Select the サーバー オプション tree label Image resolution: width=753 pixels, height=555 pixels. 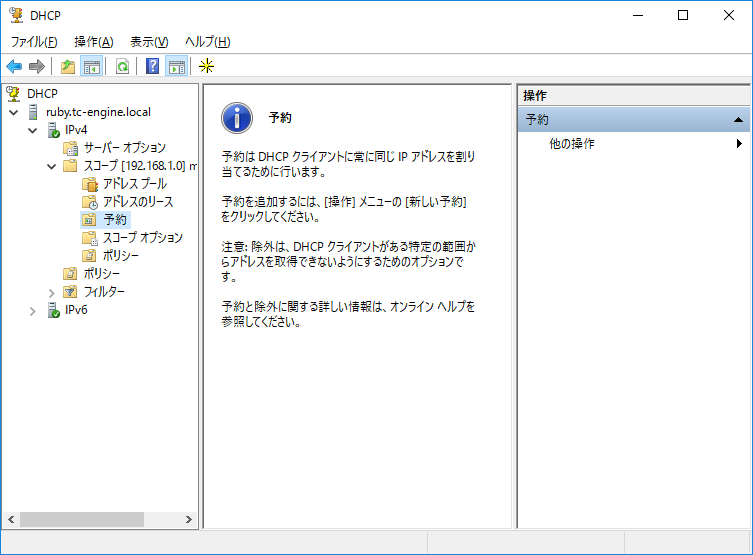[125, 148]
